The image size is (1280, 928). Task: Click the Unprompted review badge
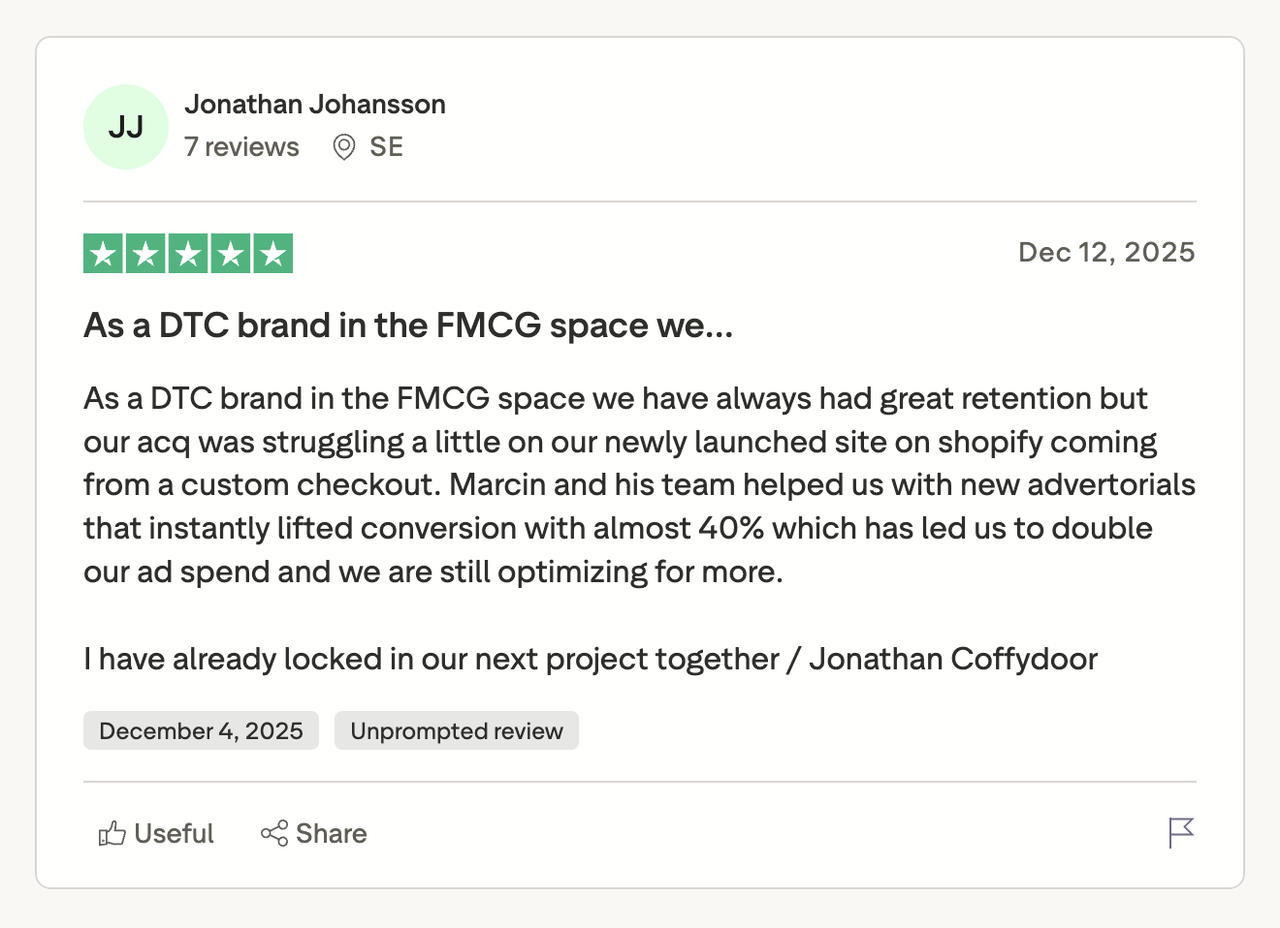456,731
